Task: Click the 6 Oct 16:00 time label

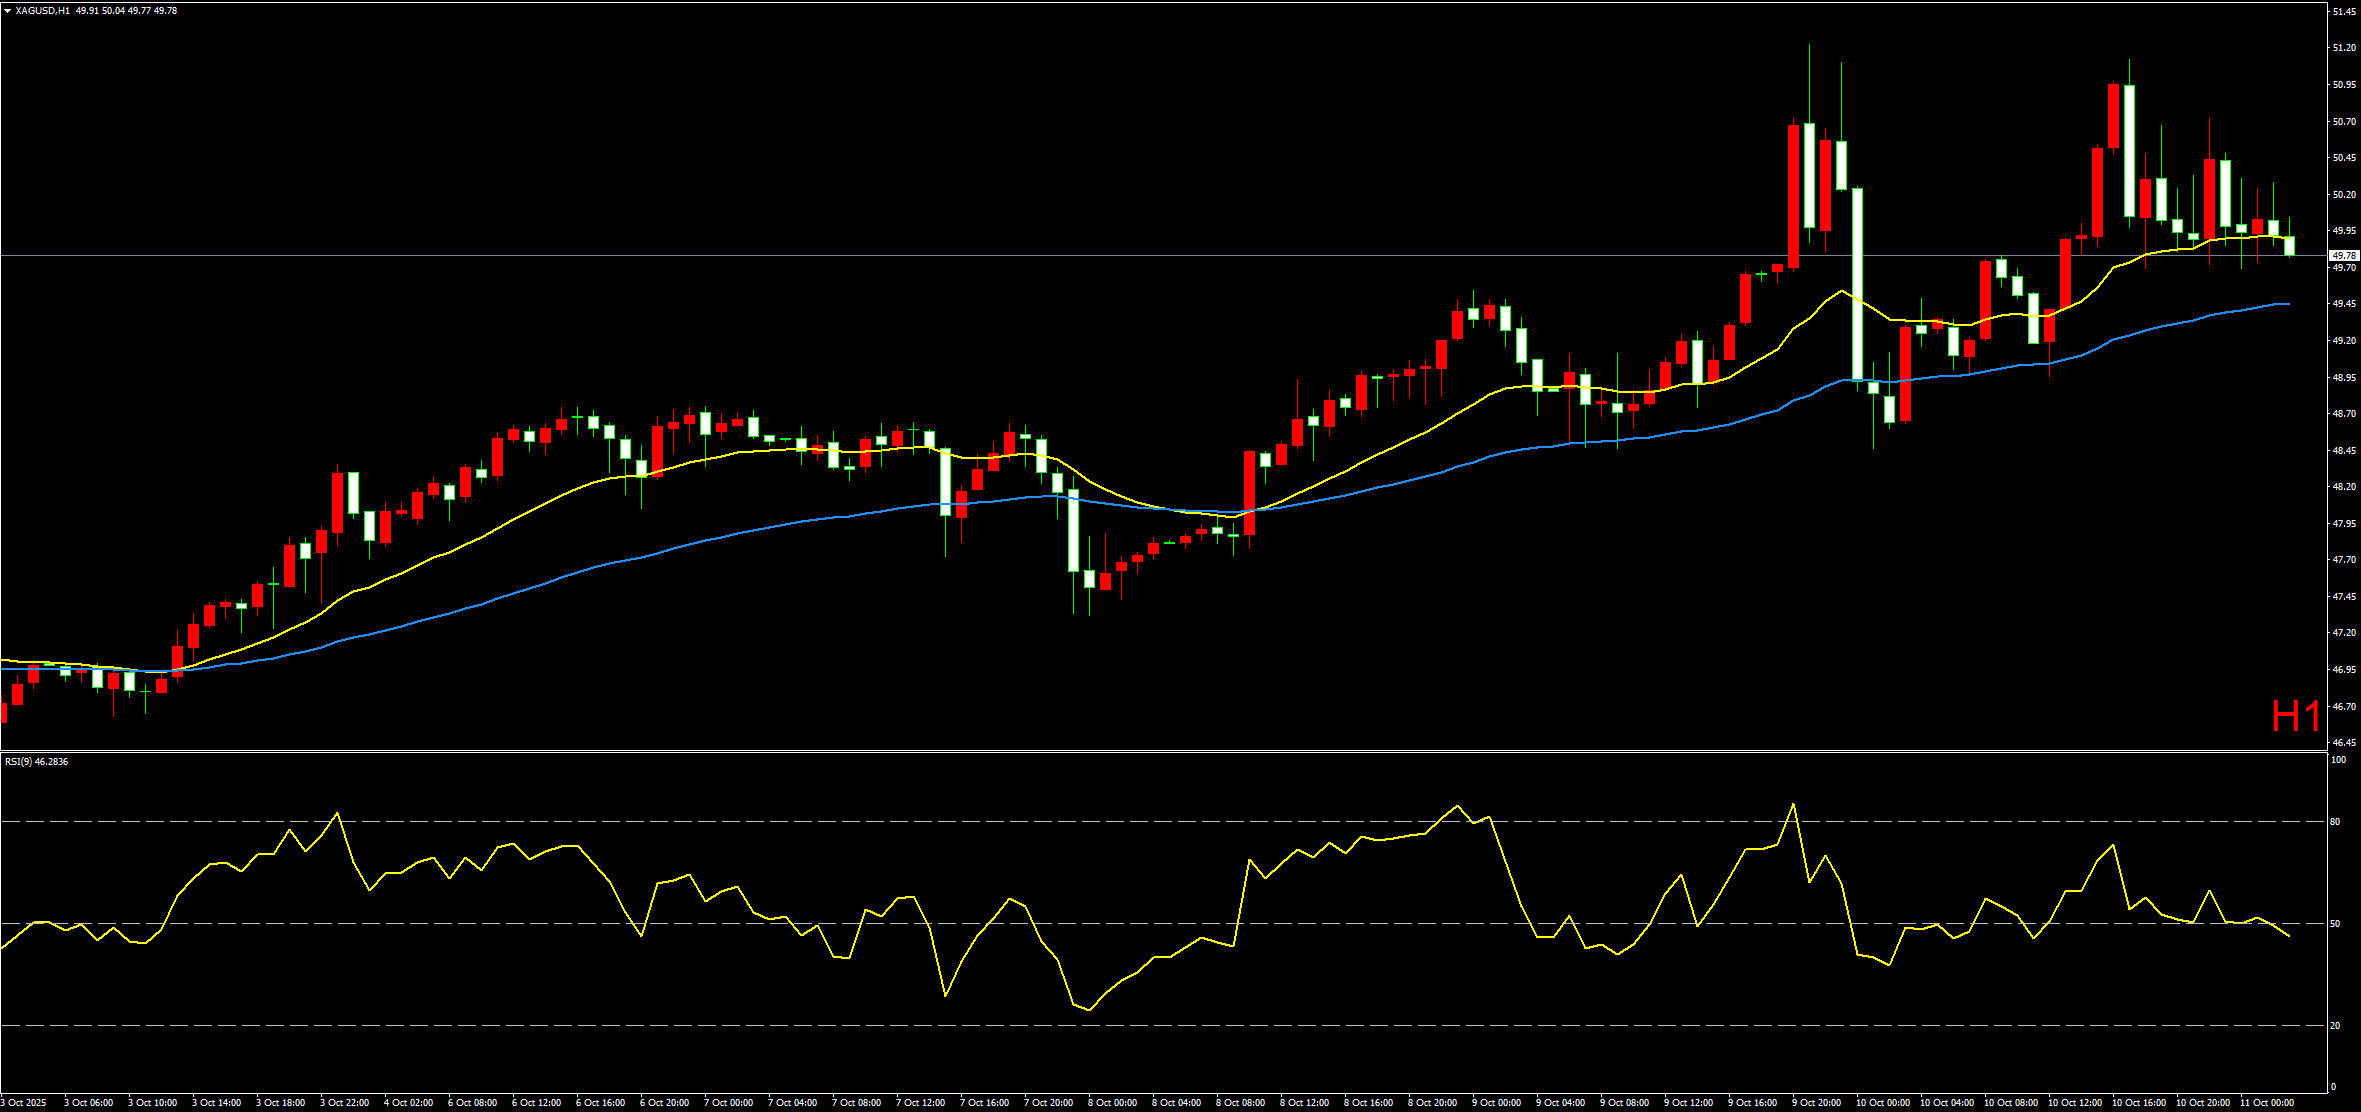Action: (600, 1103)
